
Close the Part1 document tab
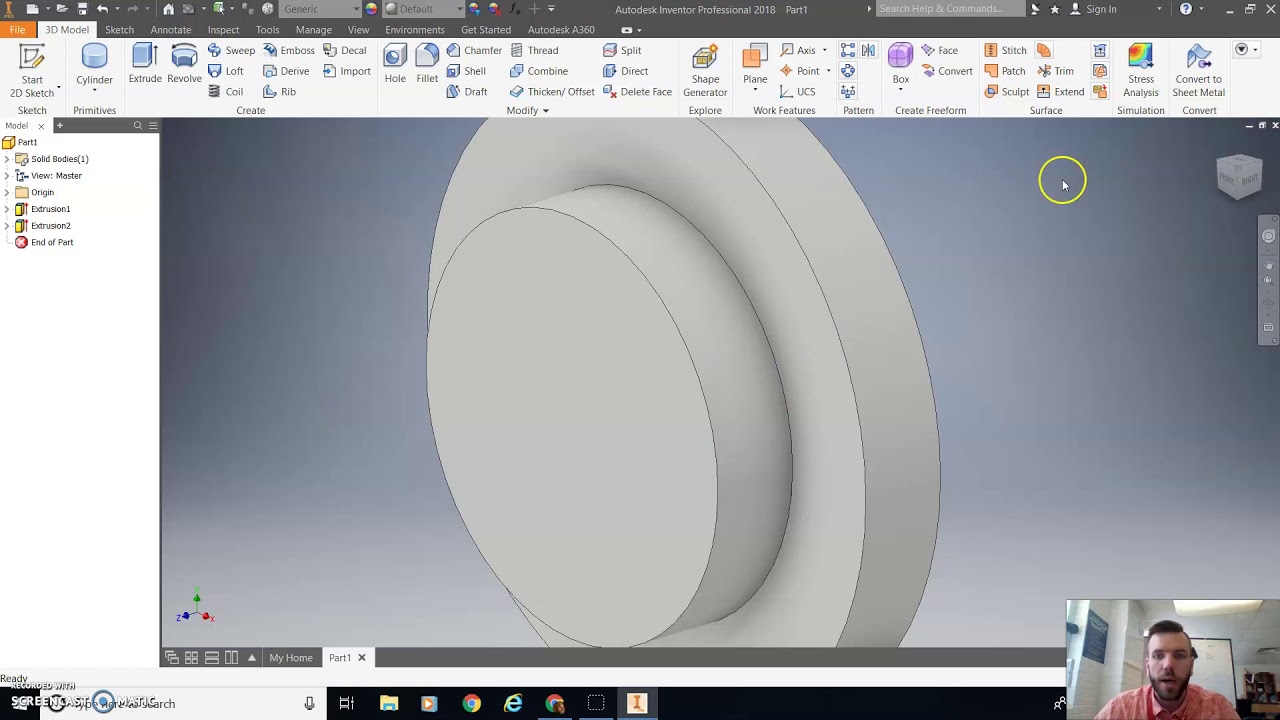pos(362,658)
